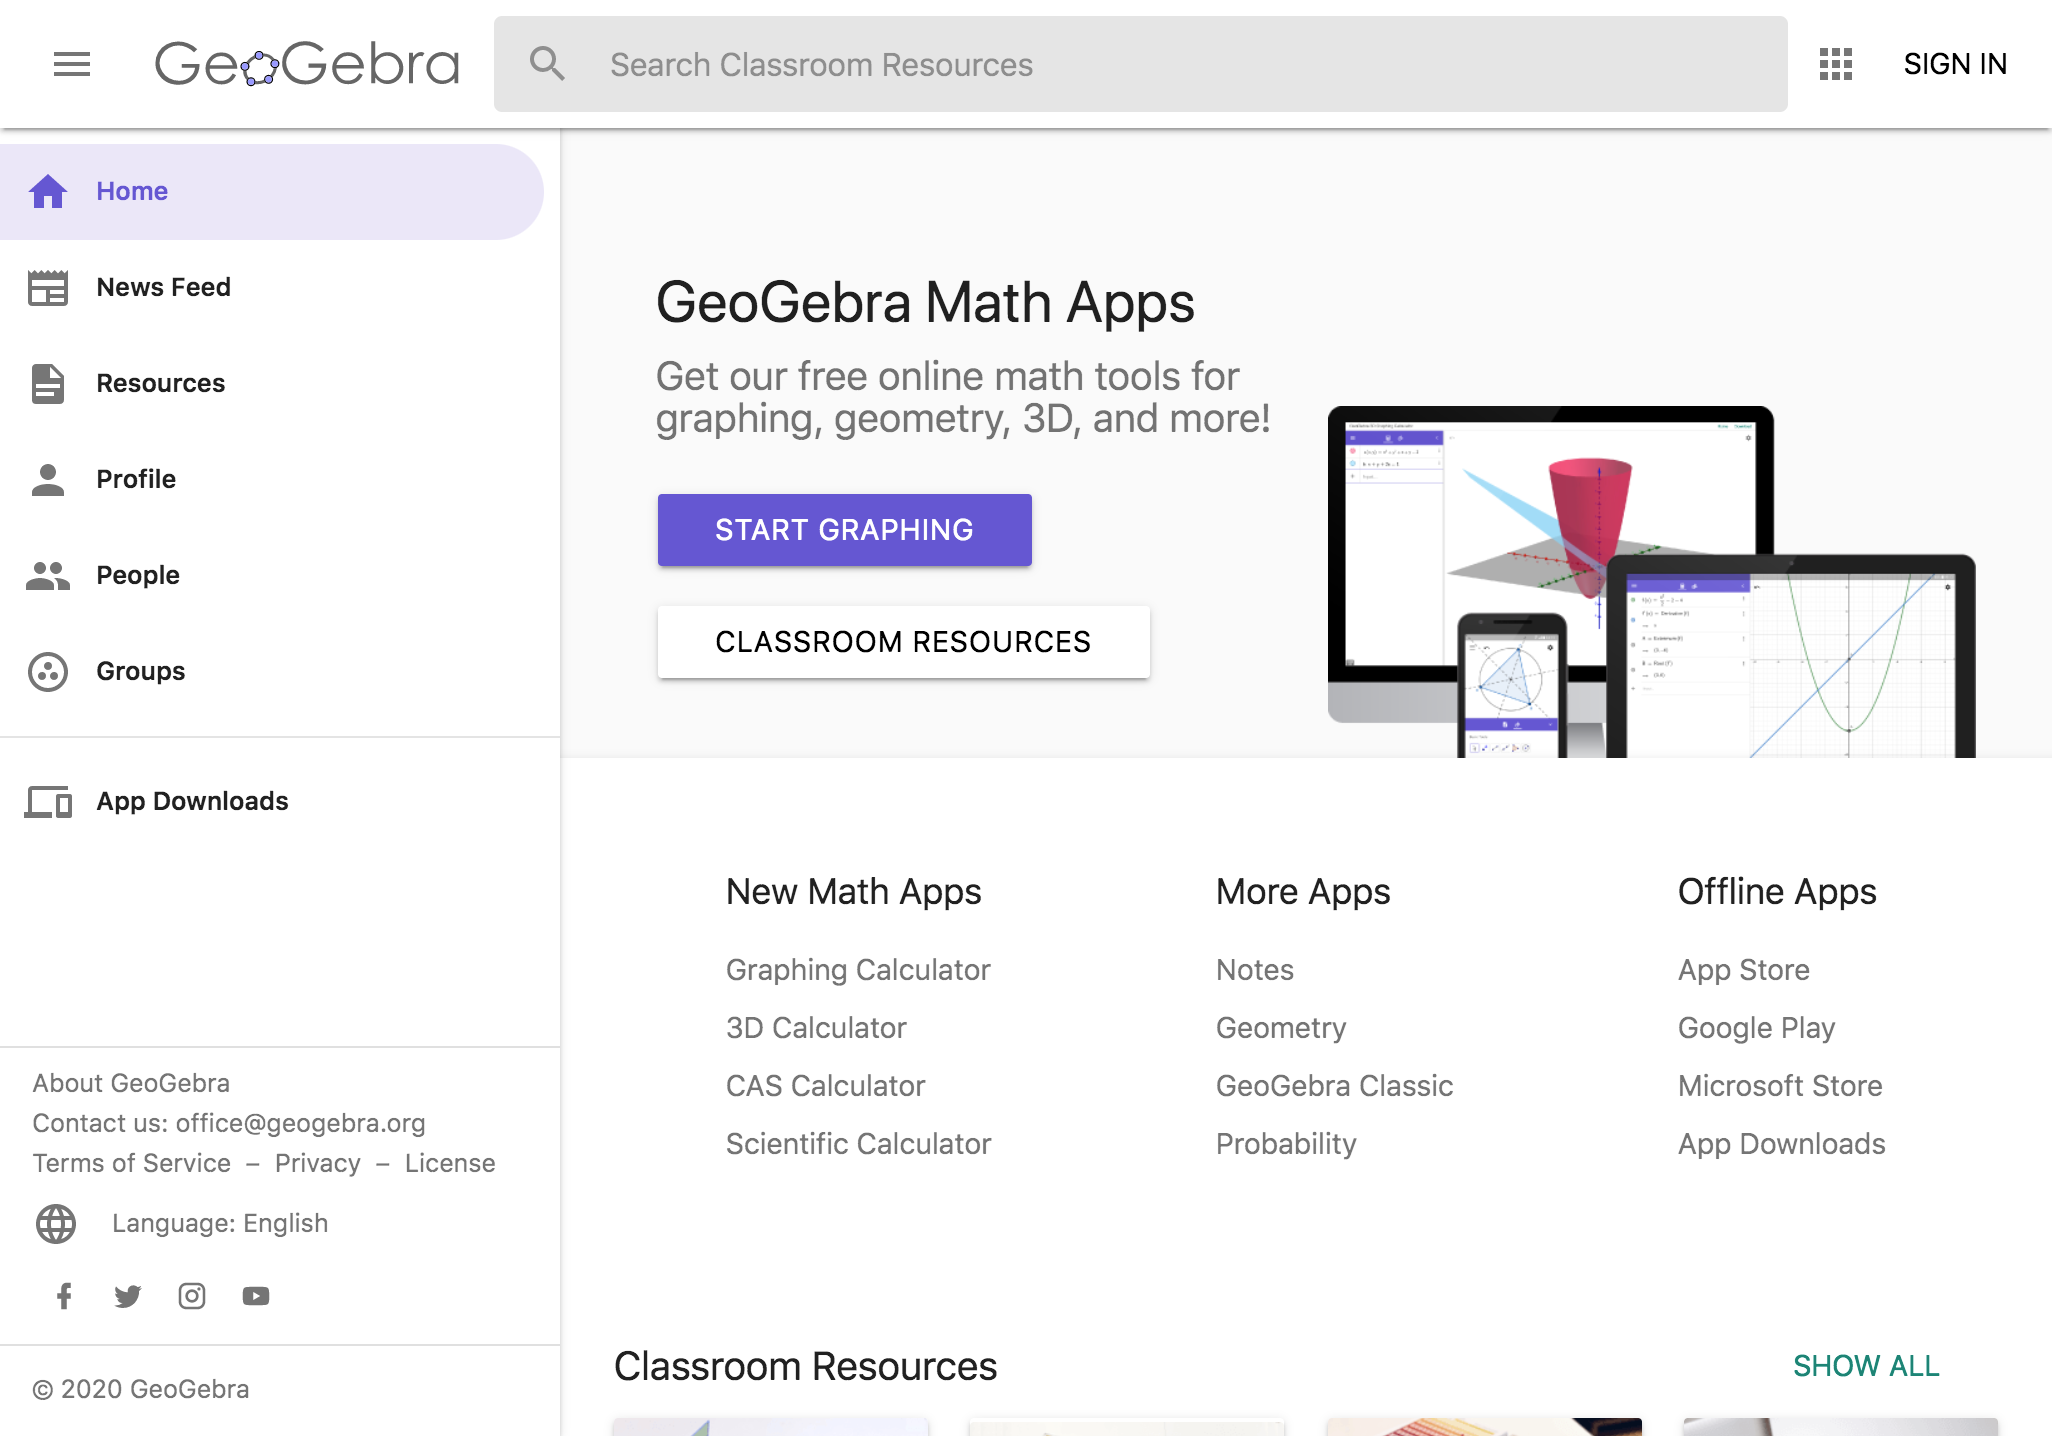Open GeoGebra's Twitter page

(128, 1296)
